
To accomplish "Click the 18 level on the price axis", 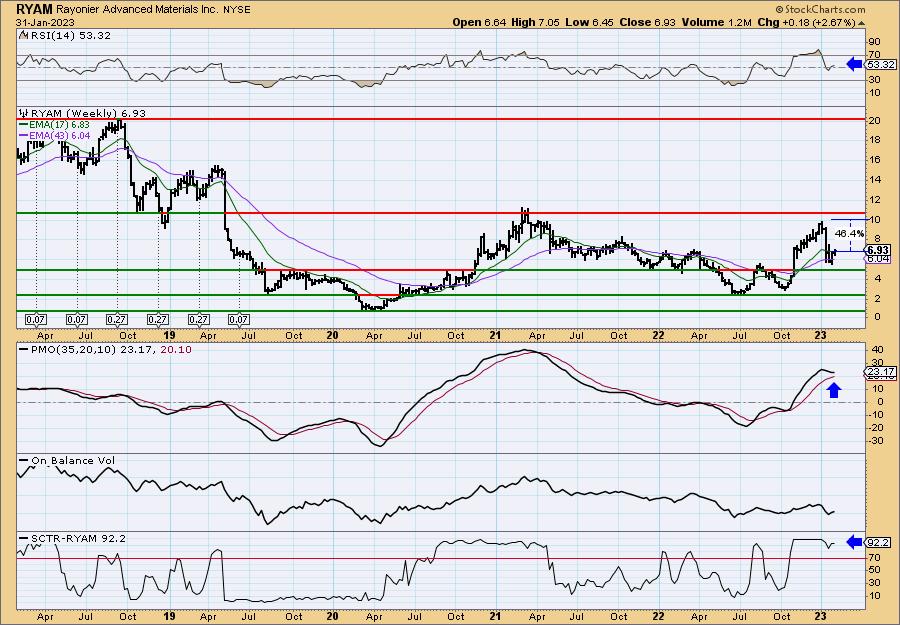I will [875, 139].
